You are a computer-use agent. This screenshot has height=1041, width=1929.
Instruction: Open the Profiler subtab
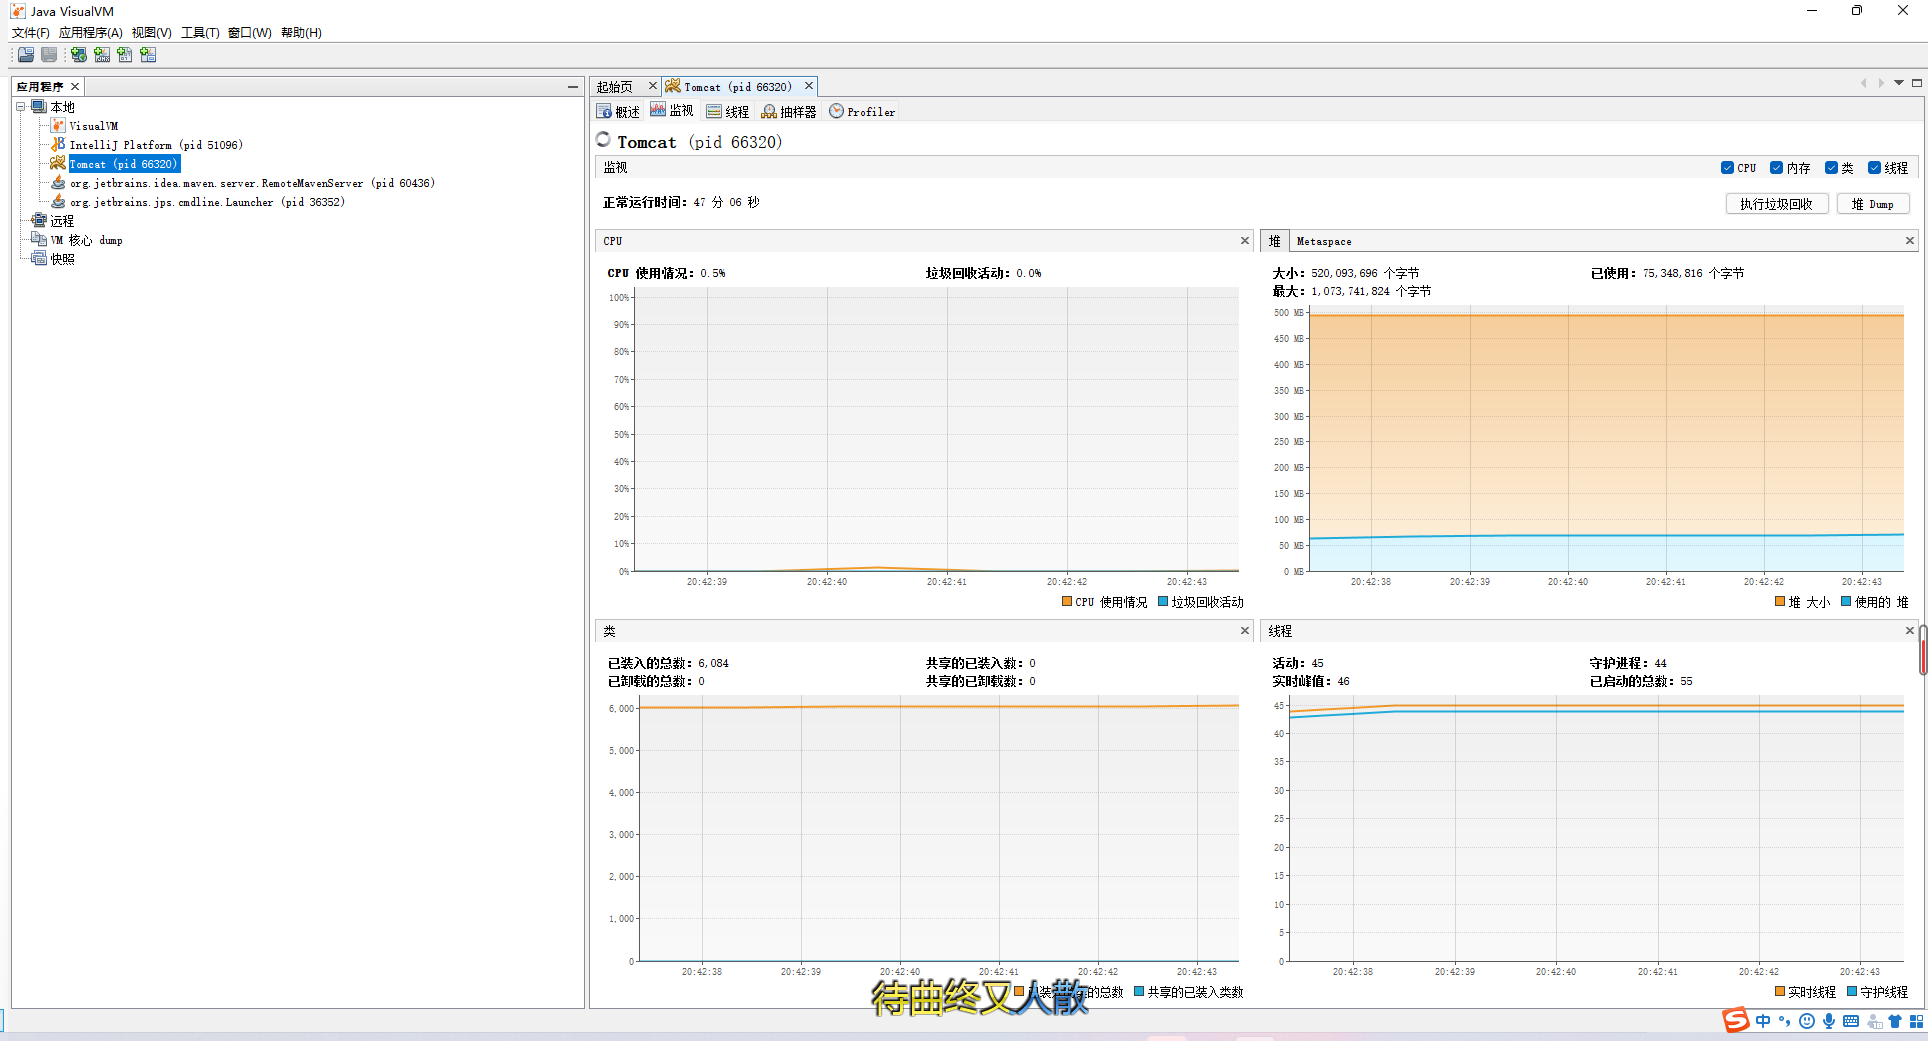(x=862, y=112)
